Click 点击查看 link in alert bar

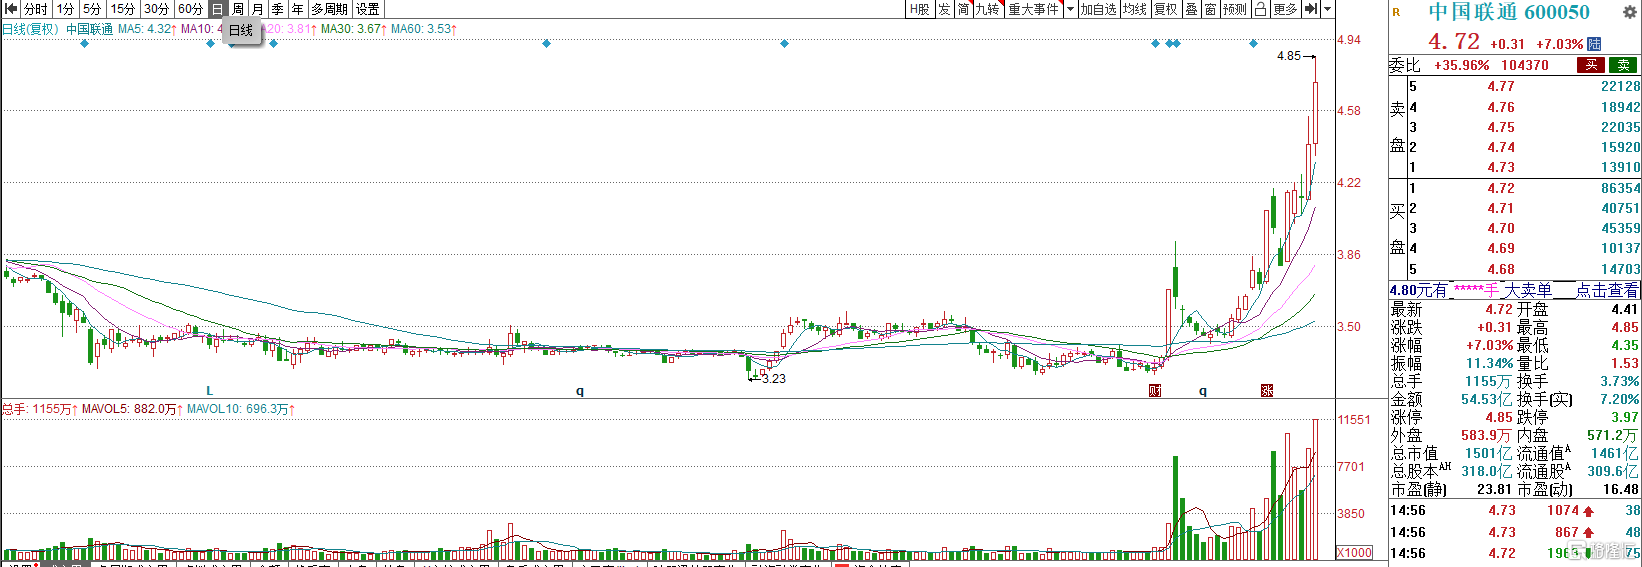pyautogui.click(x=1607, y=290)
